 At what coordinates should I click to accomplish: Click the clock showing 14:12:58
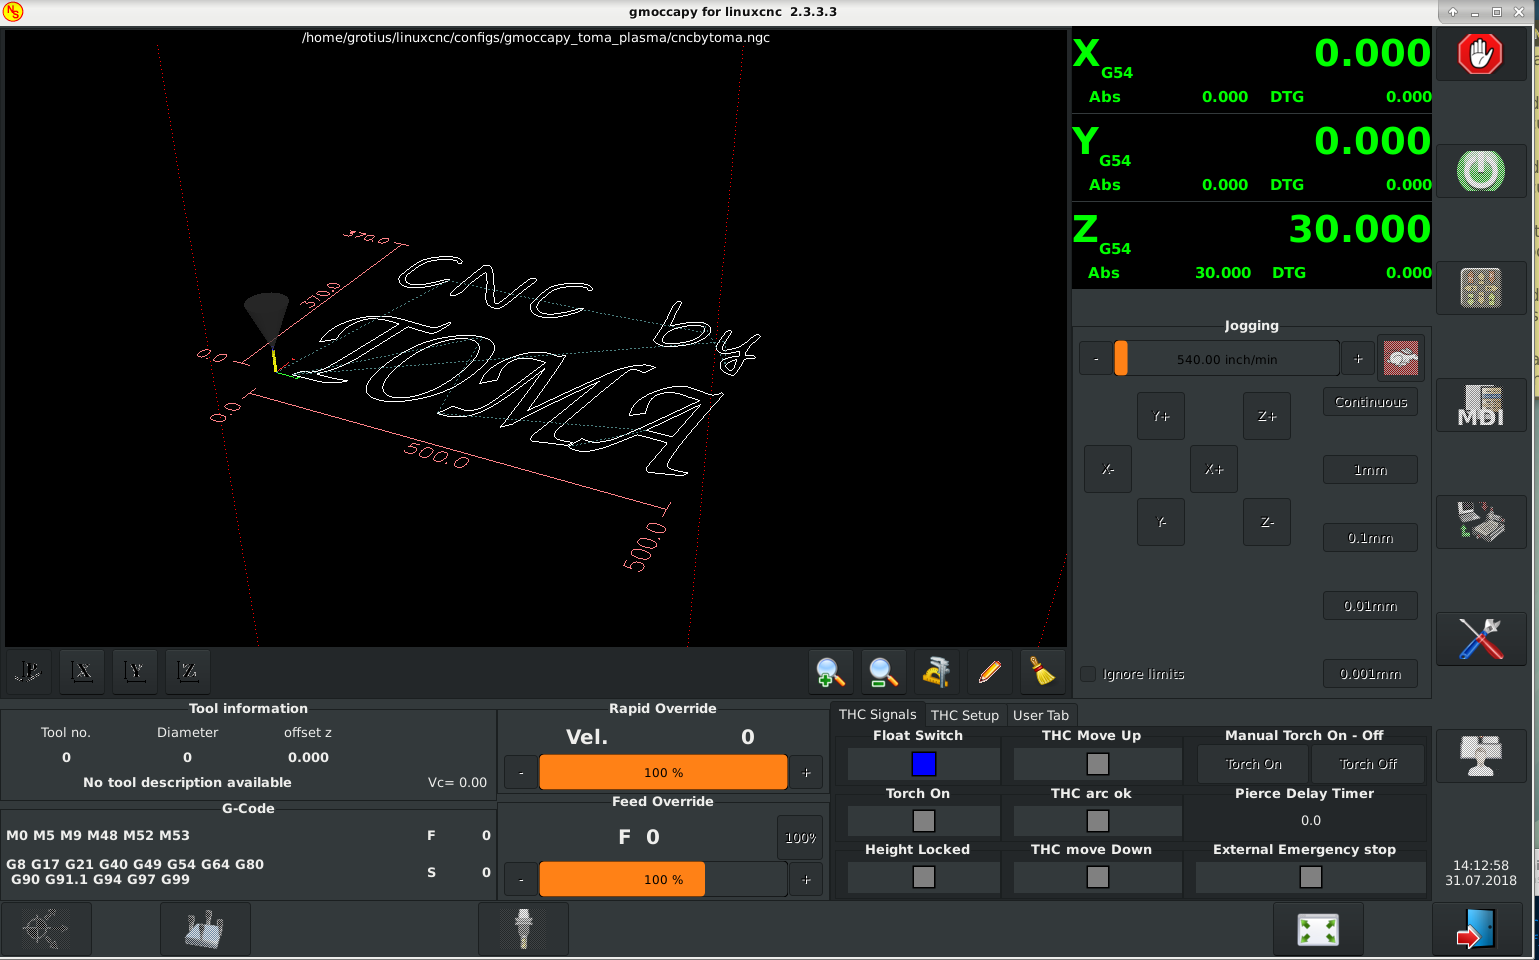(1481, 866)
